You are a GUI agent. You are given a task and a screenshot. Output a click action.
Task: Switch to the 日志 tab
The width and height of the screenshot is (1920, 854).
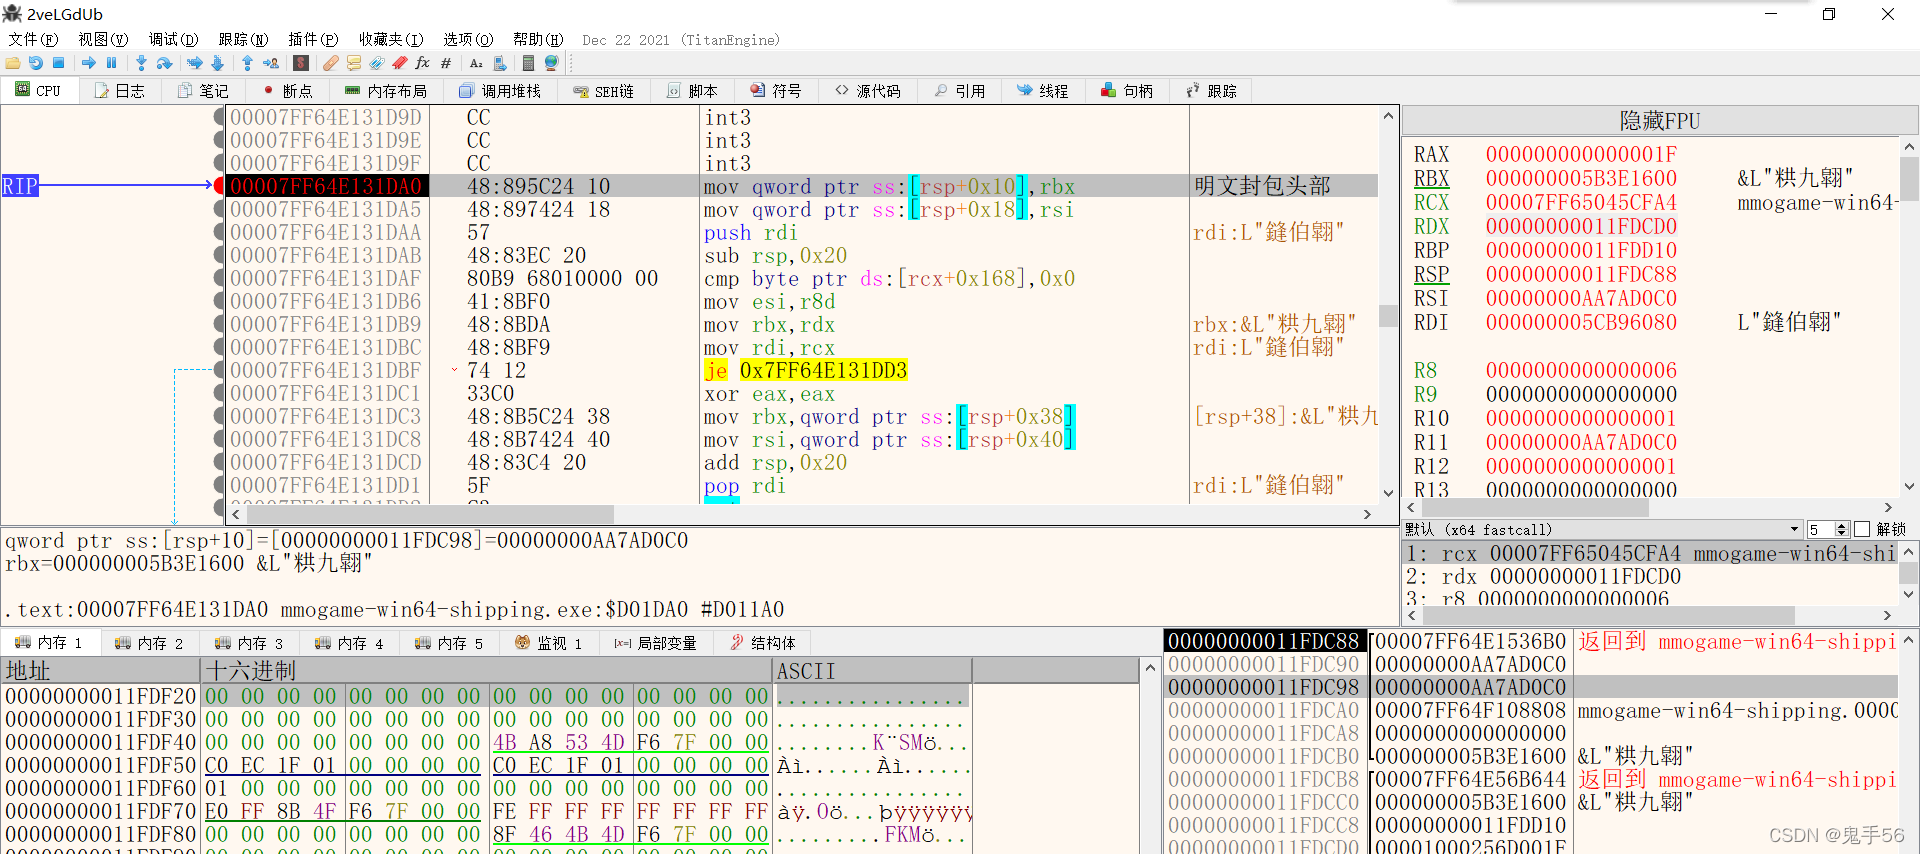pyautogui.click(x=120, y=91)
